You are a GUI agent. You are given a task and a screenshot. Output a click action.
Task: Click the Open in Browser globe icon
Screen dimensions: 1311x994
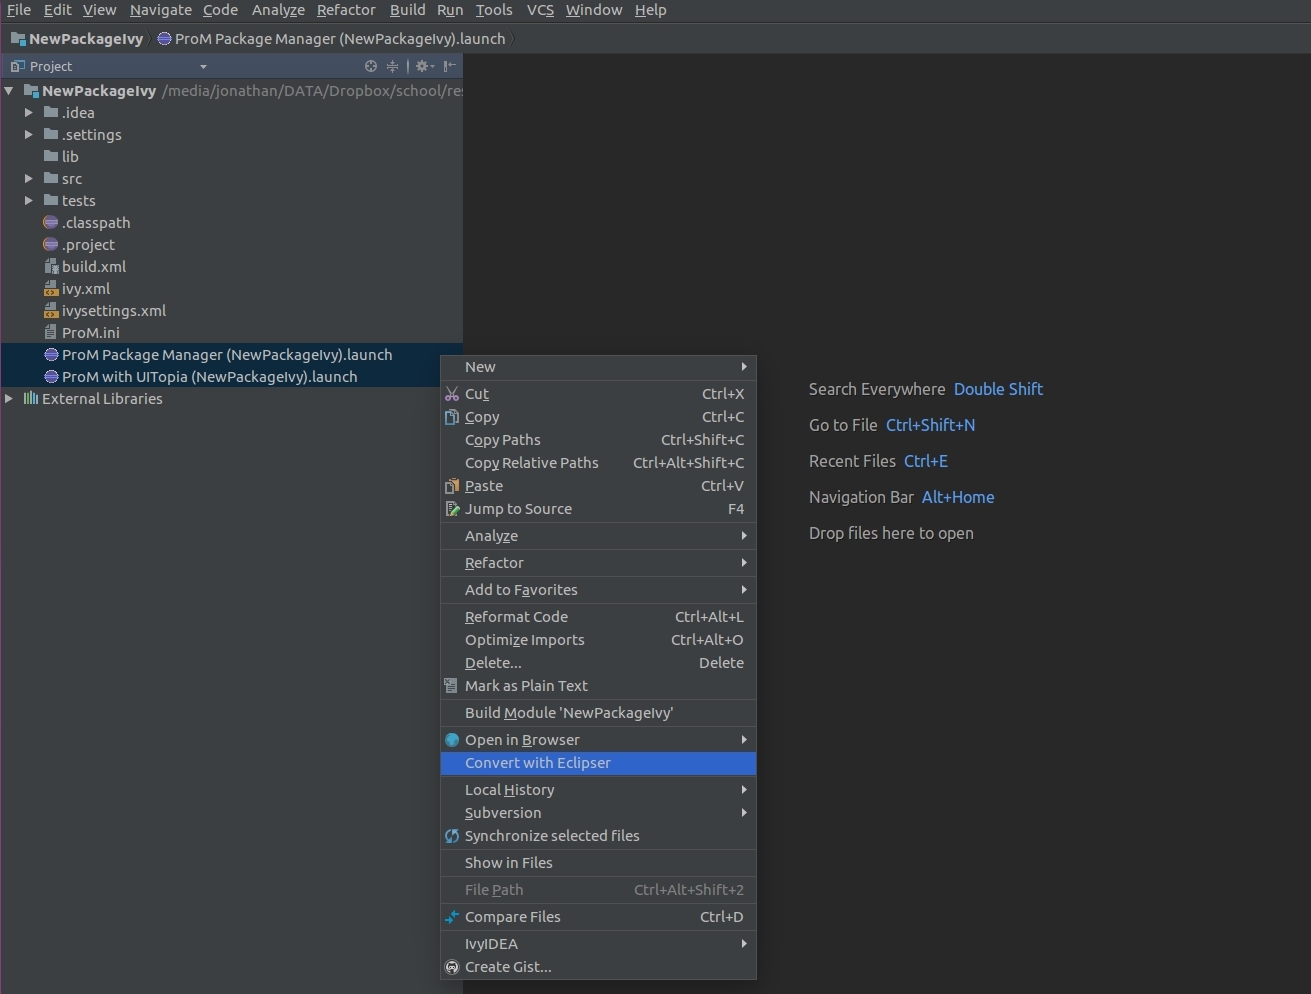[x=452, y=740]
